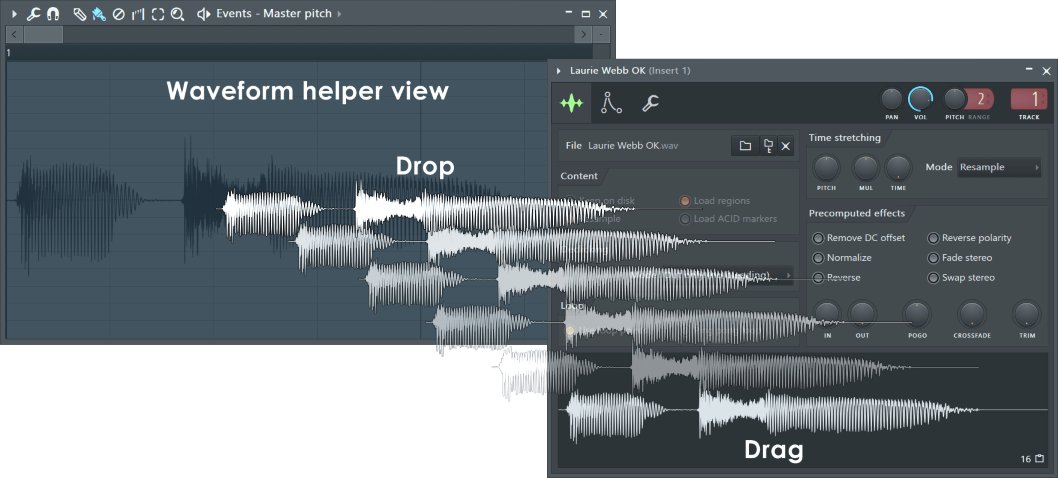
Task: Browse for sample file with folder icon
Action: pos(745,146)
